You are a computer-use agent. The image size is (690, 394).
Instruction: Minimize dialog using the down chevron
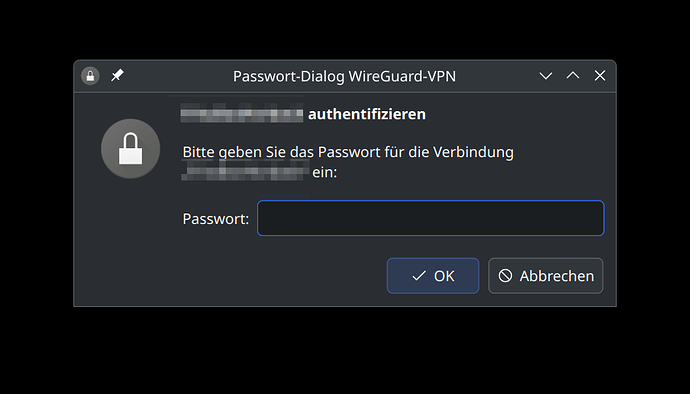point(546,76)
